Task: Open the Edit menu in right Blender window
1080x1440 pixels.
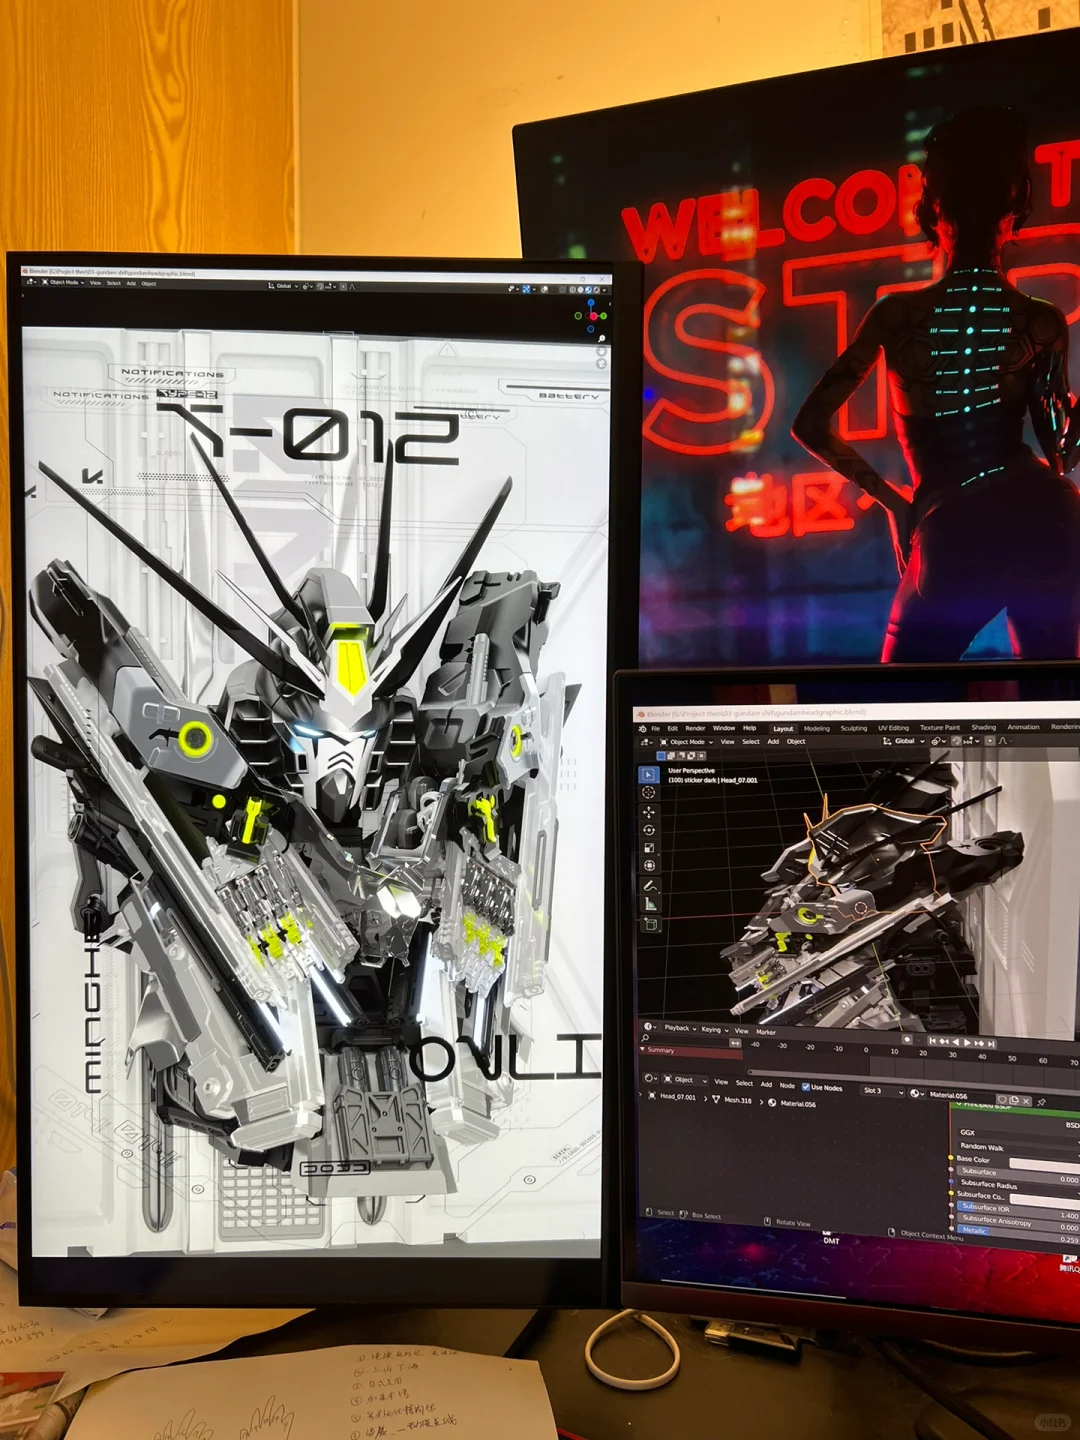Action: point(672,728)
